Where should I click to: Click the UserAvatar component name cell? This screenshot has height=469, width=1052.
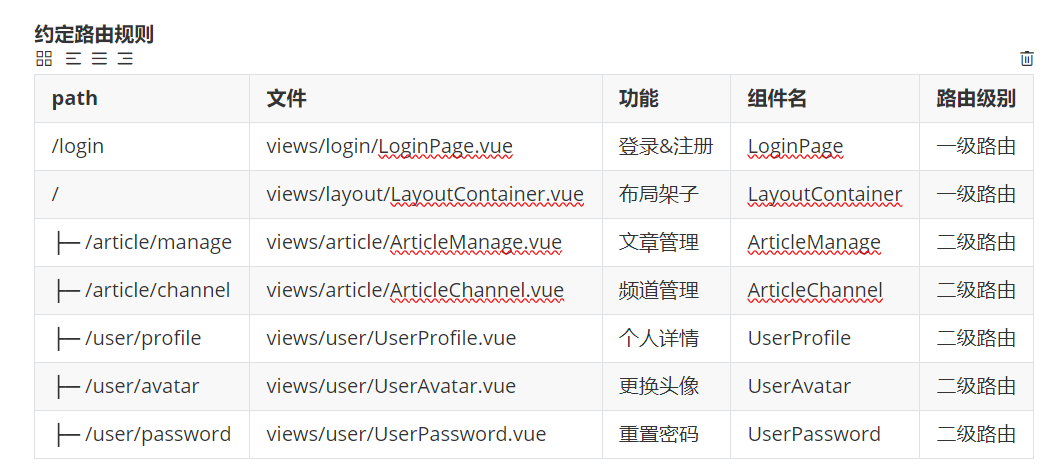click(x=825, y=386)
